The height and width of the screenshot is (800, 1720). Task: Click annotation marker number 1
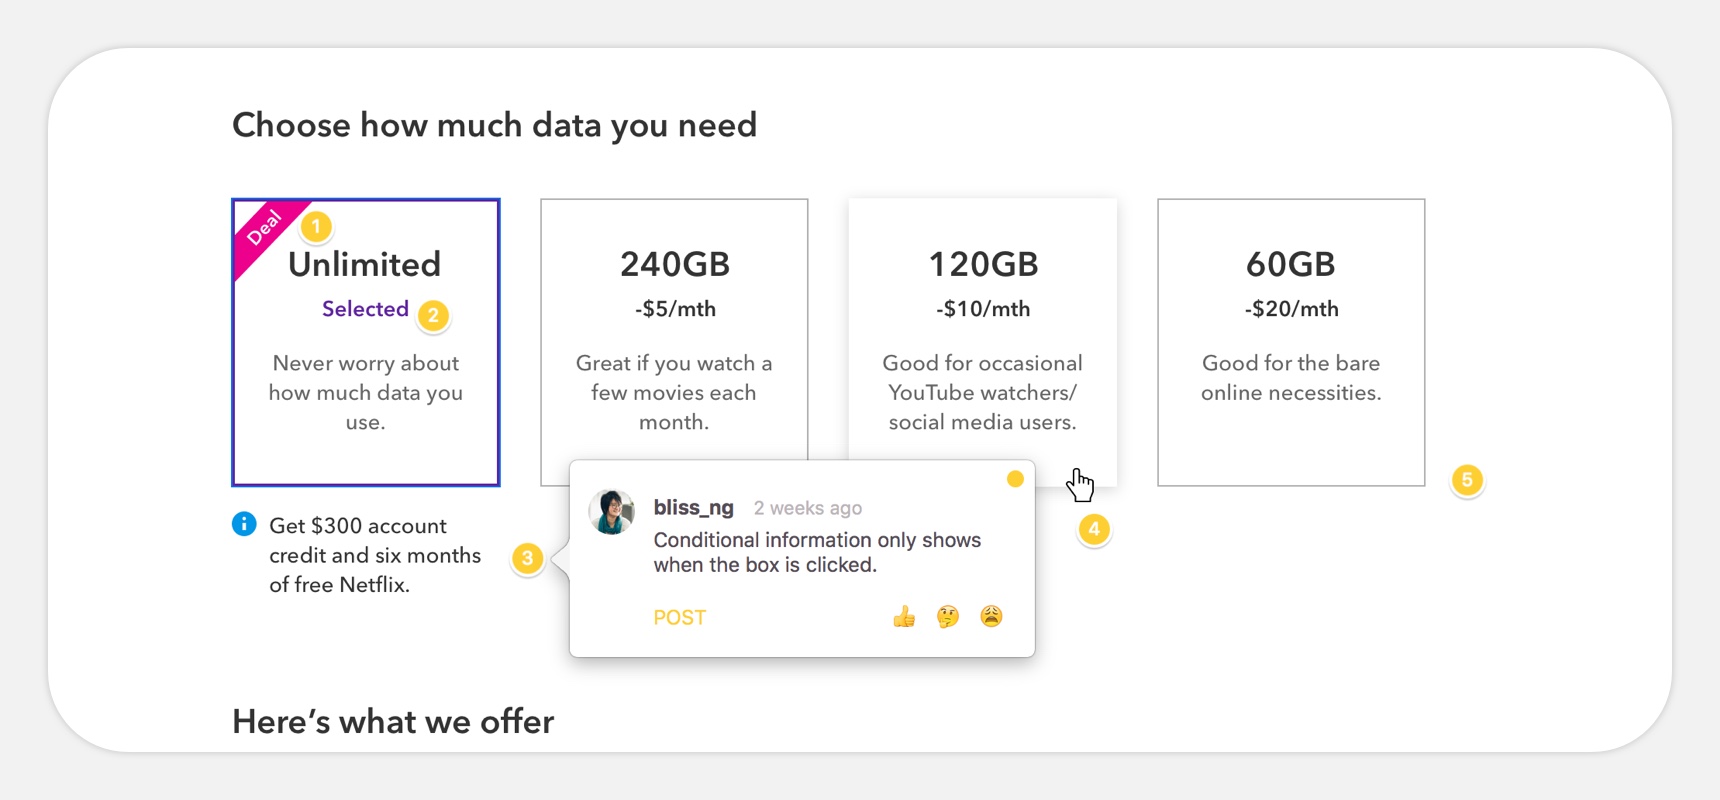(x=316, y=227)
